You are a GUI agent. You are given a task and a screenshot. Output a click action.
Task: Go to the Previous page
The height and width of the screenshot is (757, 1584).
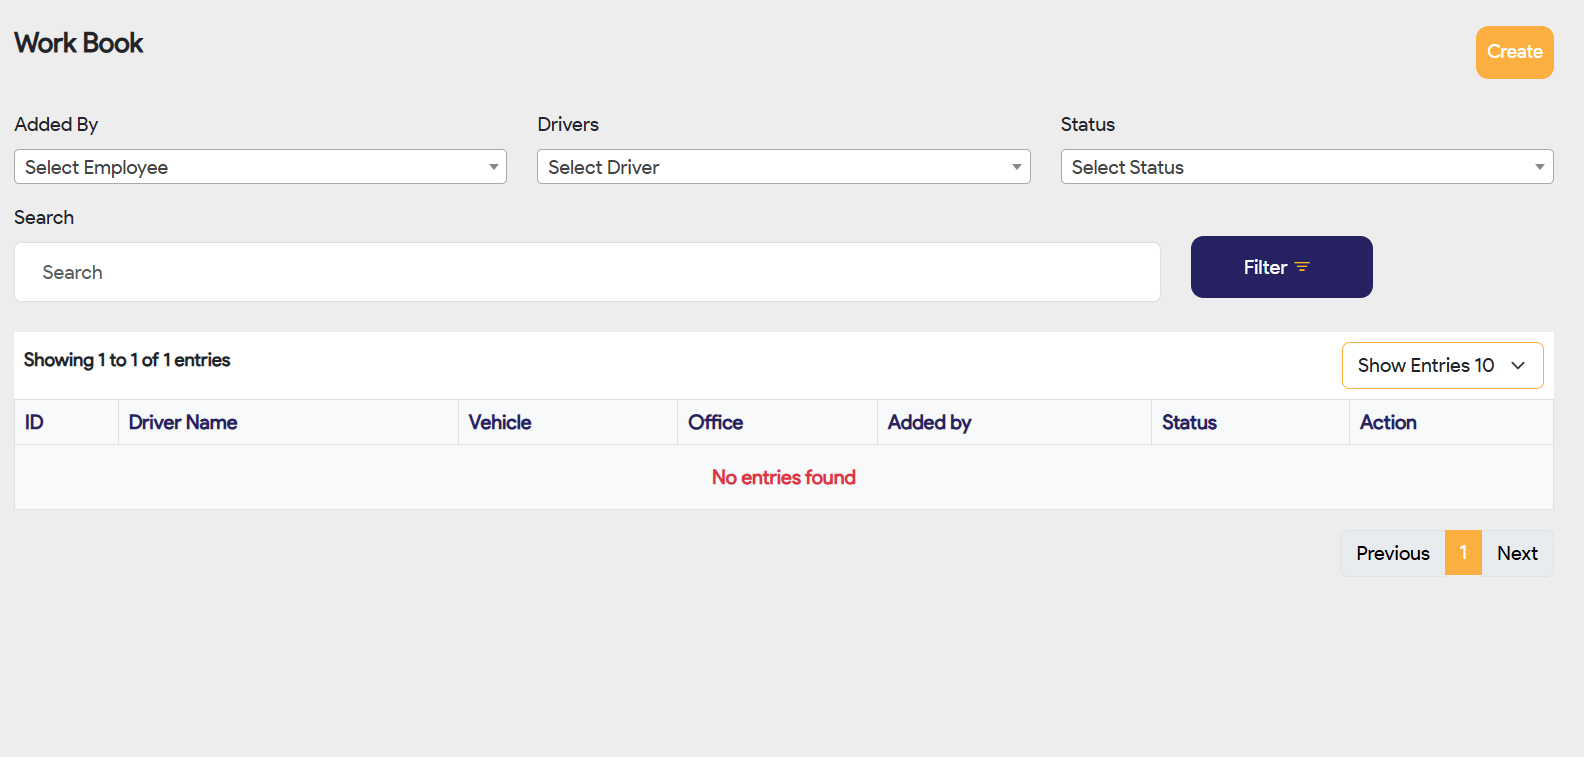[1392, 553]
